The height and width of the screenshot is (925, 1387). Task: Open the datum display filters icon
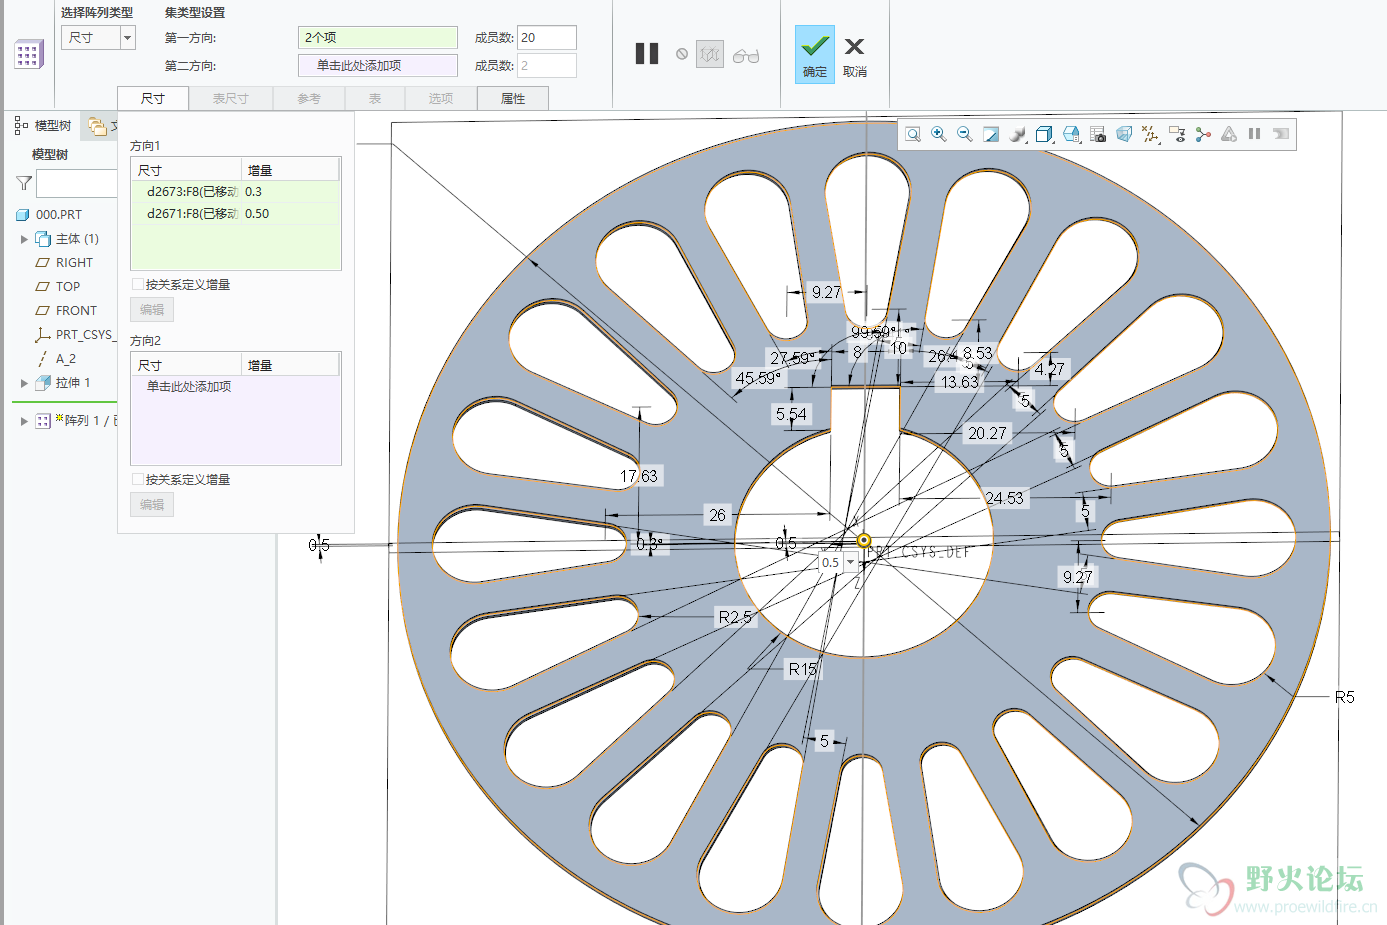pos(1151,134)
